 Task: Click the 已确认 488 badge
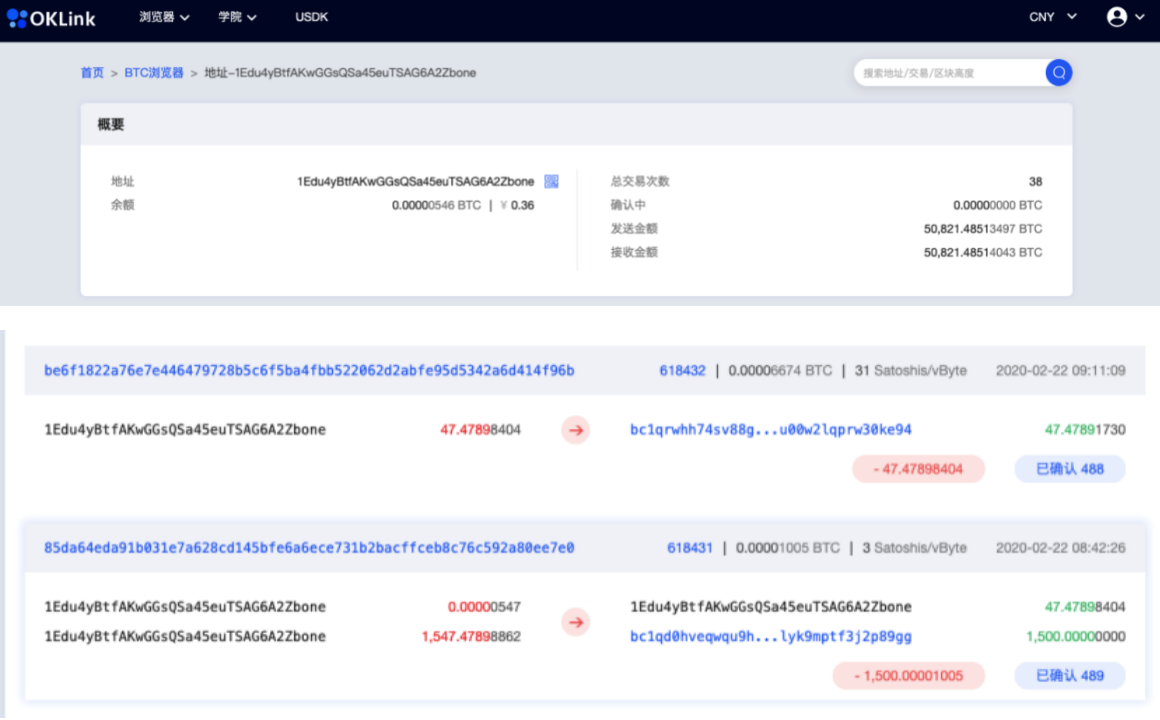coord(1069,468)
